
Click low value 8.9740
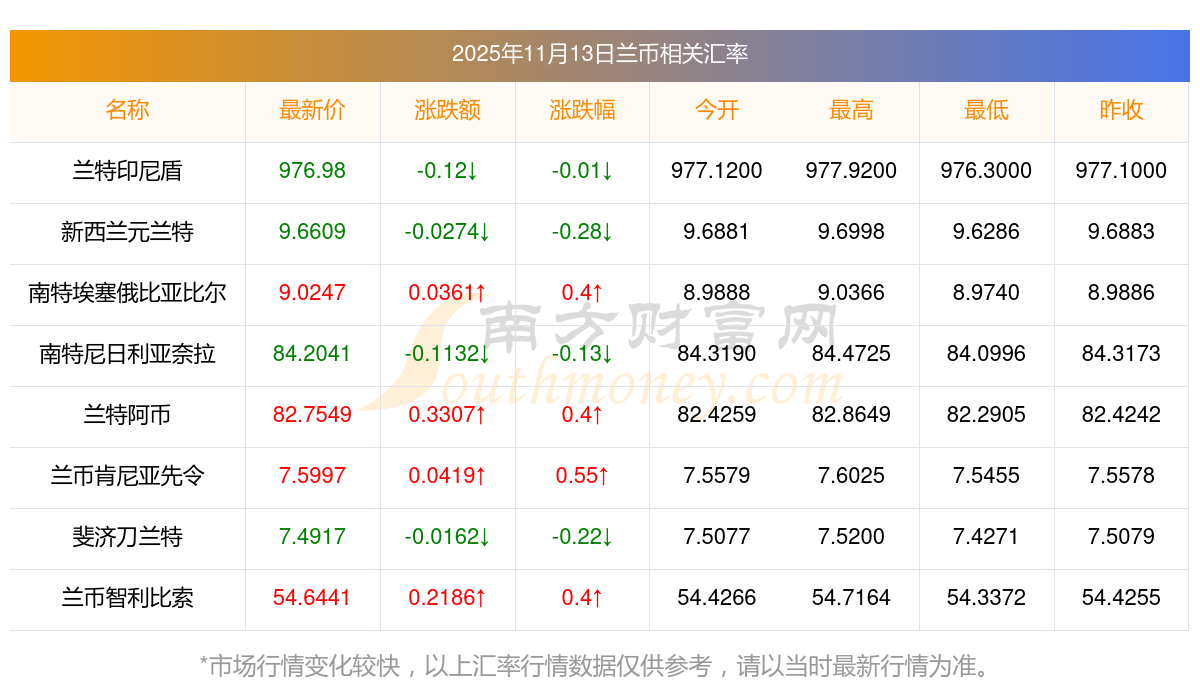[x=986, y=293]
